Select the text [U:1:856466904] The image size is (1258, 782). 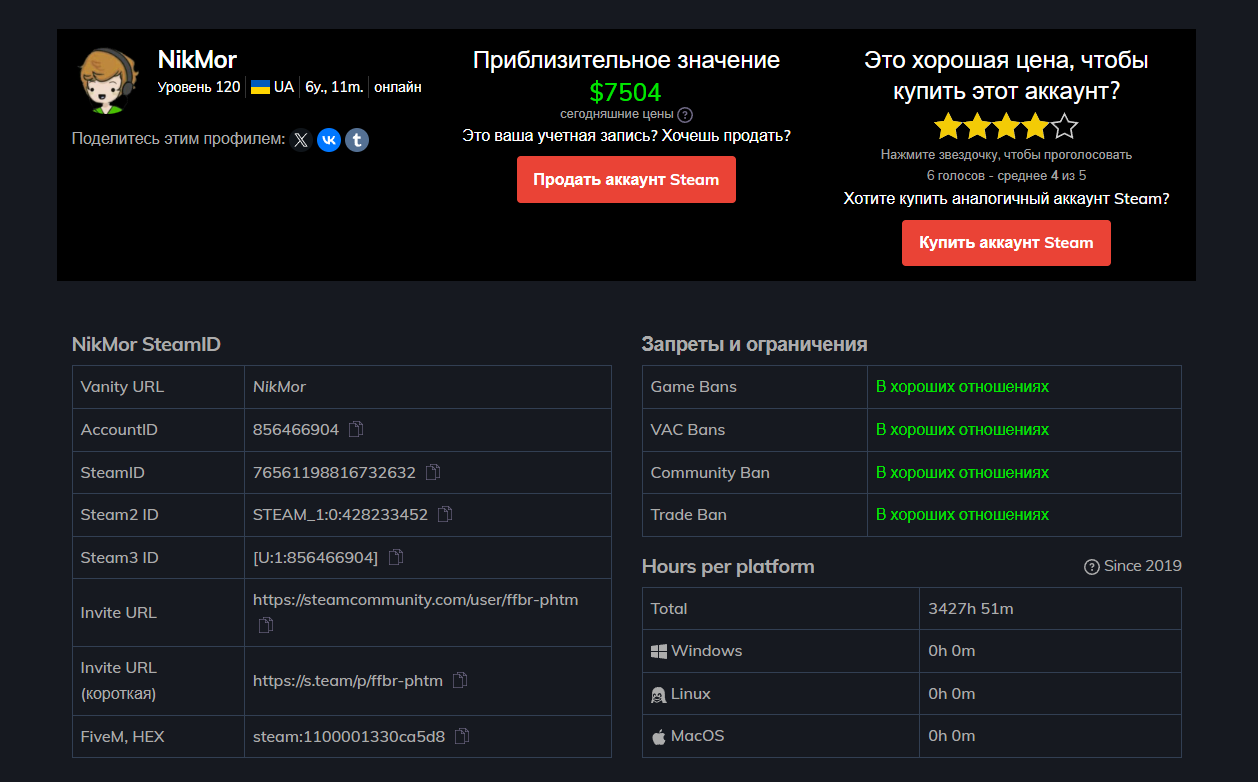coord(316,558)
